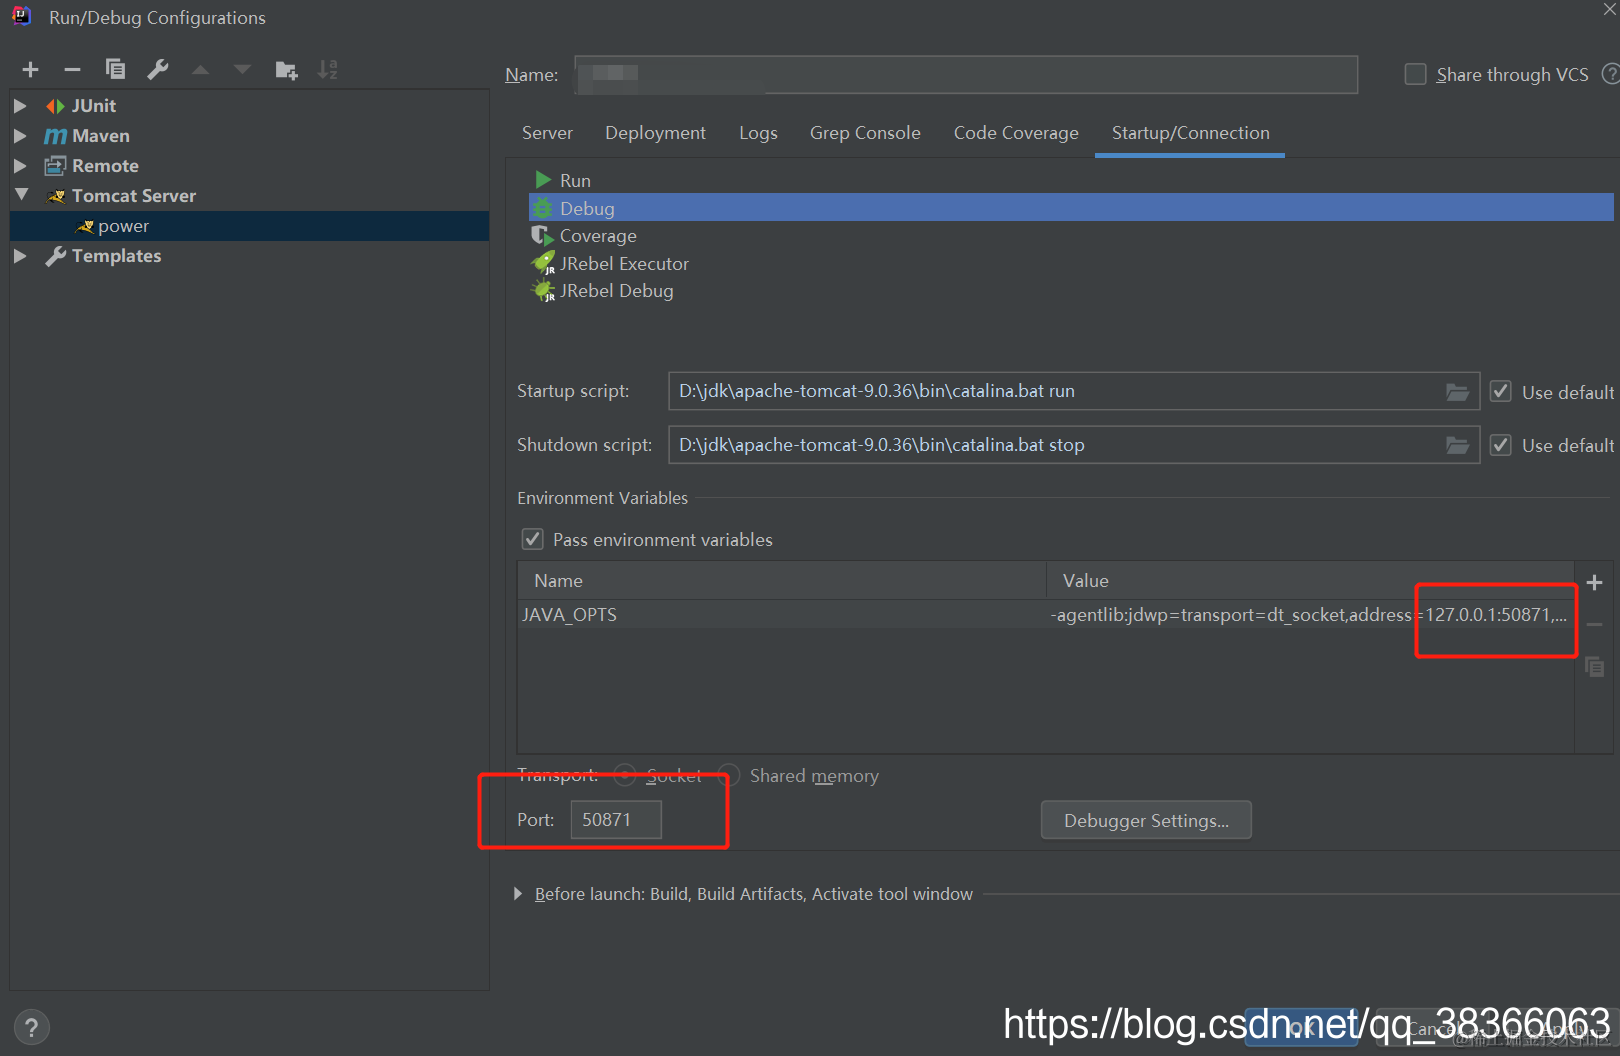Viewport: 1620px width, 1056px height.
Task: Copy environment variable entry icon
Action: (x=1594, y=666)
